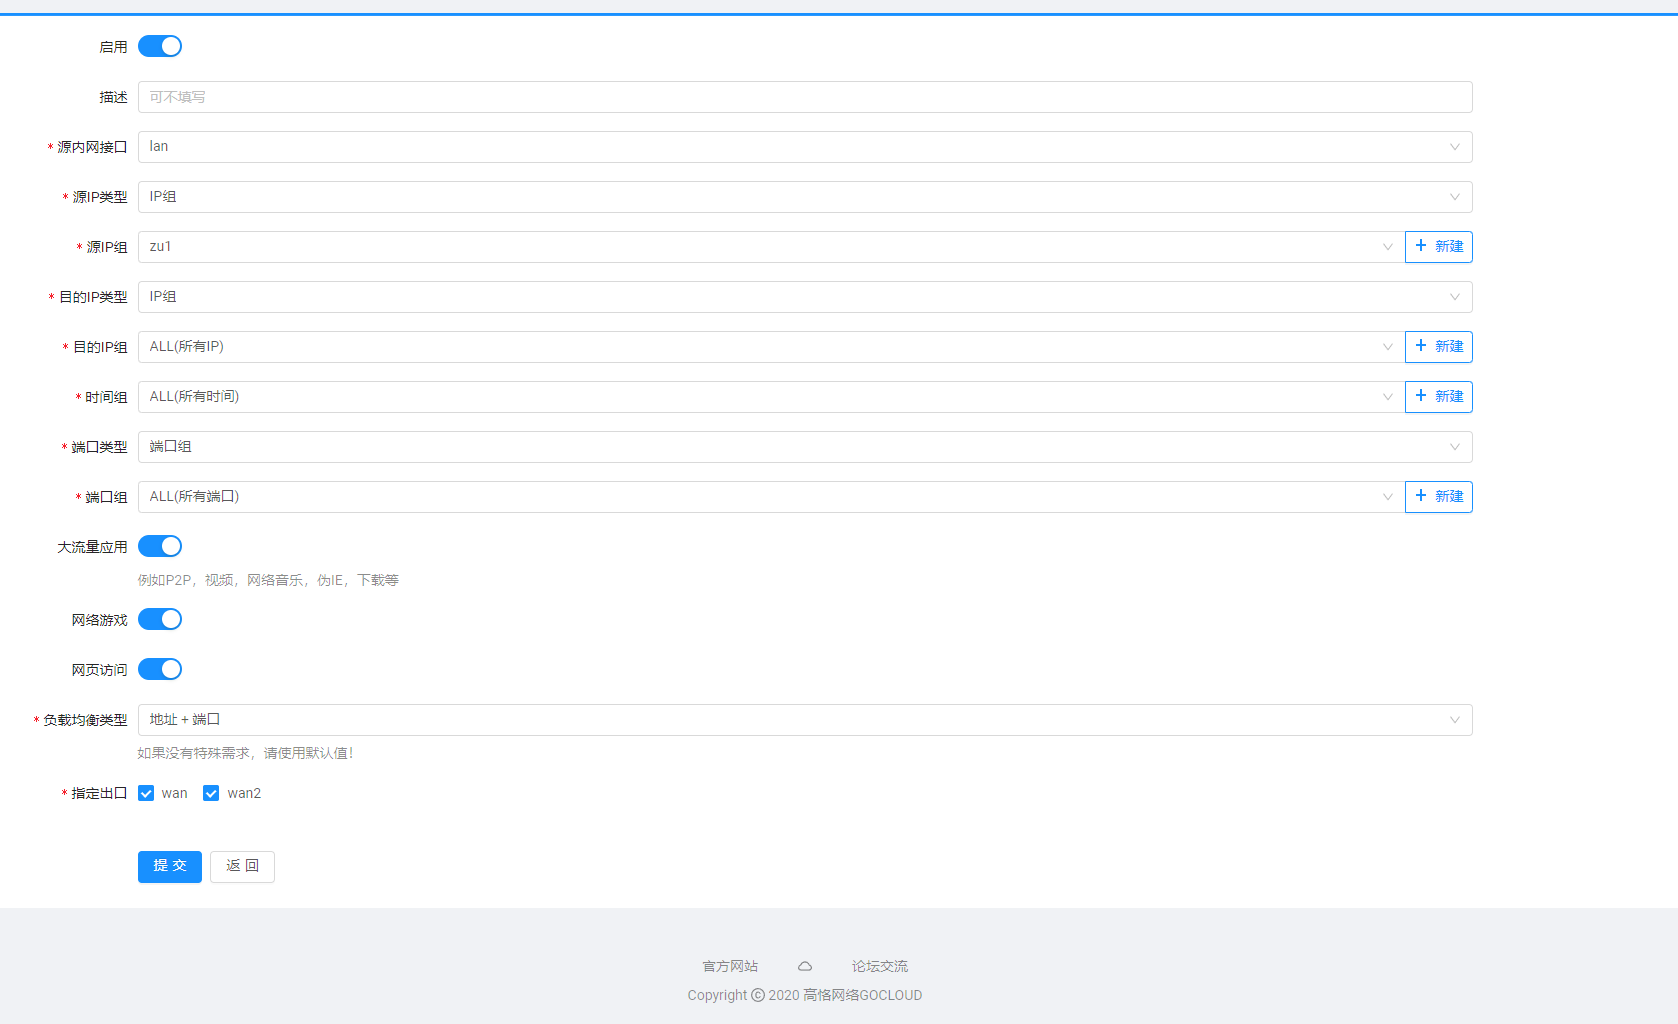Screen dimensions: 1678x1024
Task: Turn off the 网络游戏 switch
Action: click(160, 619)
